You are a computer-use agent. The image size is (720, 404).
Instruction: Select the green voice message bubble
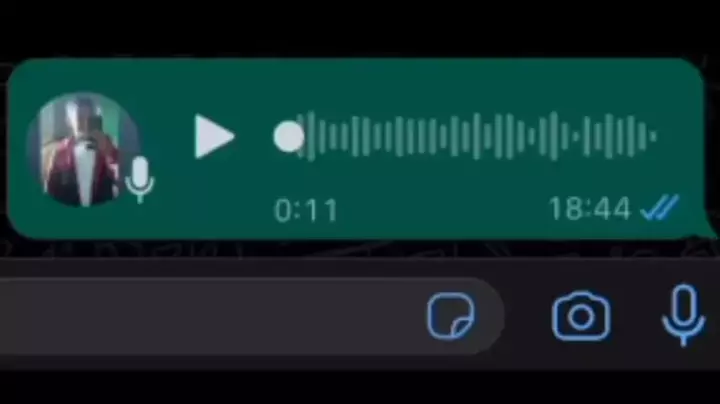358,149
